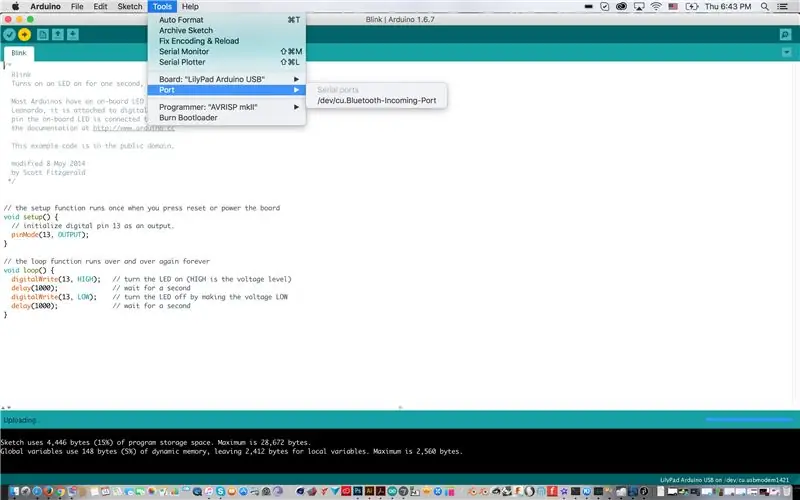
Task: Choose Archive Sketch menu item
Action: click(227, 30)
